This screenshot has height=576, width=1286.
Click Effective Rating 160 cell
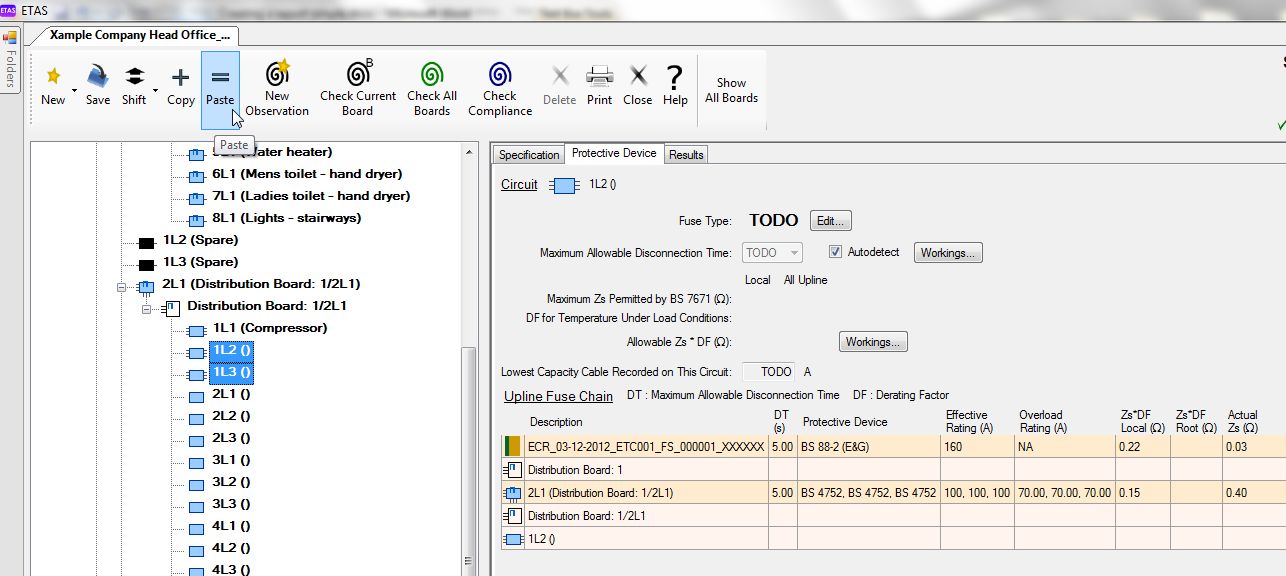(x=976, y=446)
